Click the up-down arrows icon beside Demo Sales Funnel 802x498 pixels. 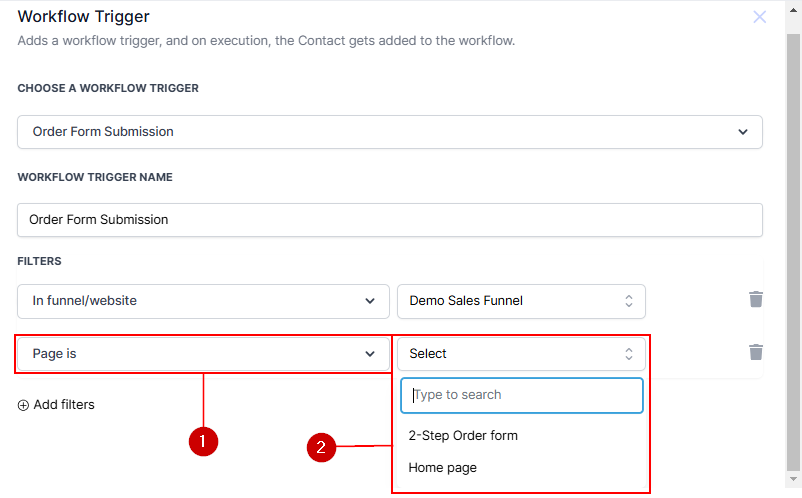tap(629, 301)
